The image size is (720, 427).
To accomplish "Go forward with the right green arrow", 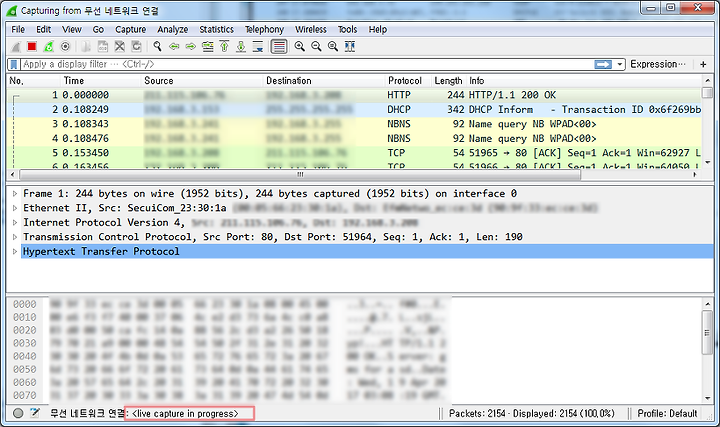I will point(191,46).
